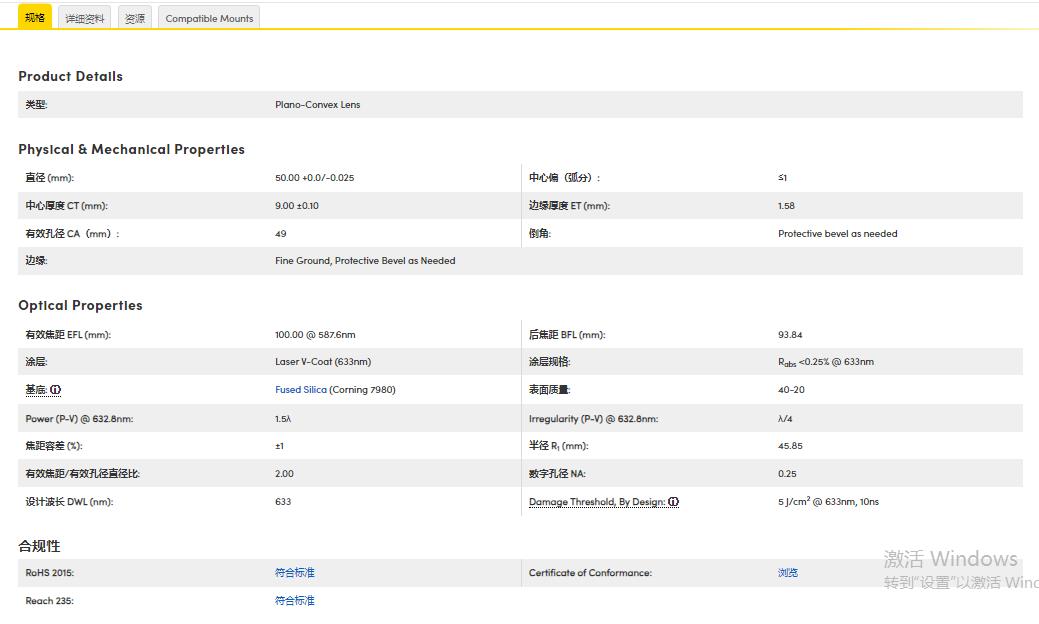Click the info icon beside Damage Threshold
The width and height of the screenshot is (1039, 624).
coord(673,502)
